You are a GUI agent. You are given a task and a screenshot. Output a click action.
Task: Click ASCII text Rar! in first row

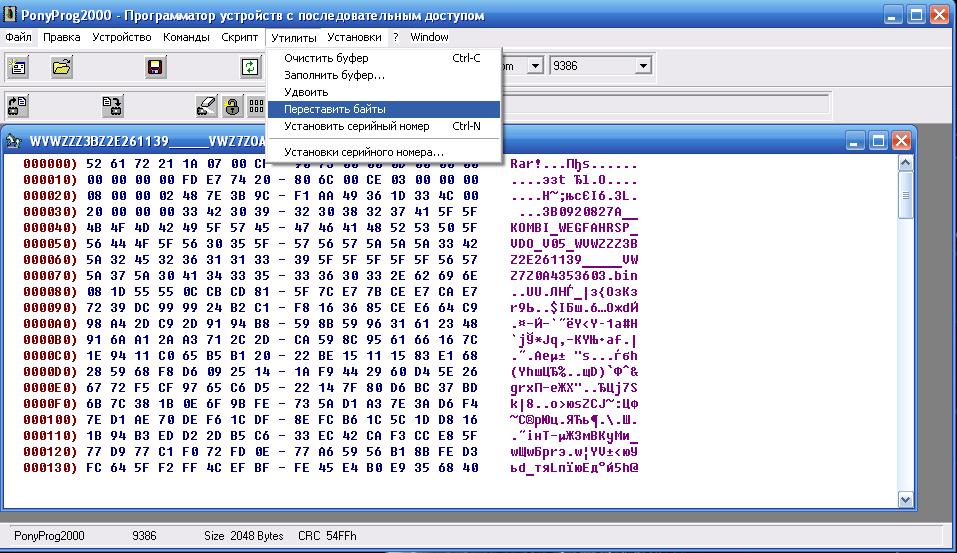(x=525, y=164)
